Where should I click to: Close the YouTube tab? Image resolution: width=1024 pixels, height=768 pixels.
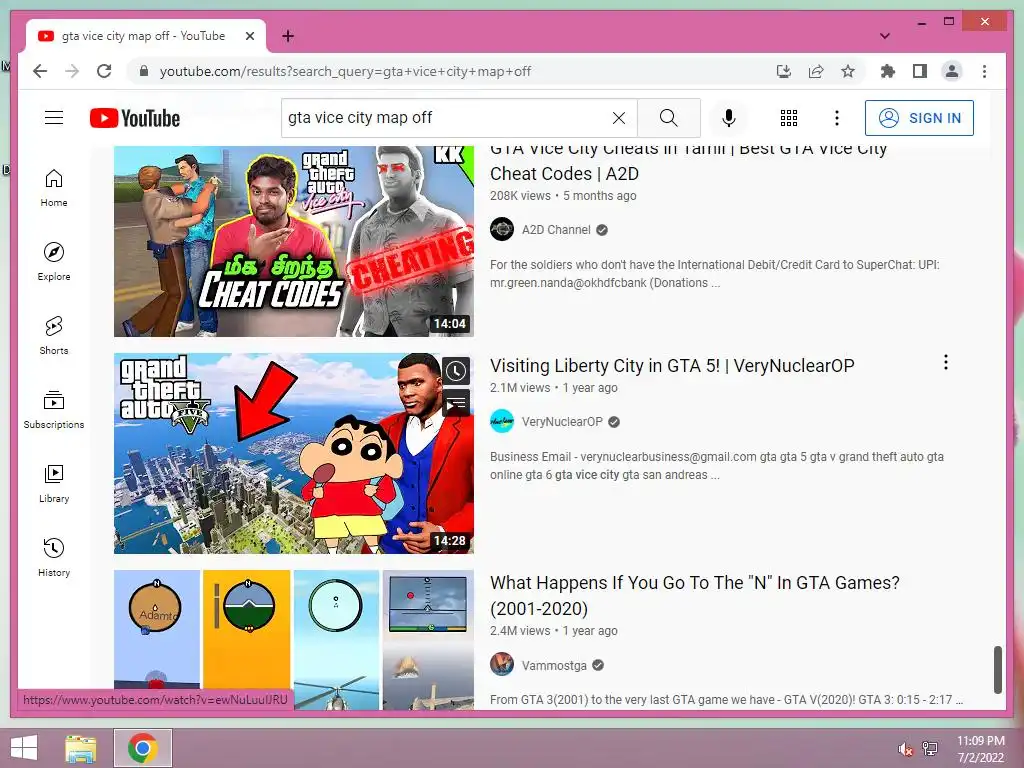[x=249, y=36]
